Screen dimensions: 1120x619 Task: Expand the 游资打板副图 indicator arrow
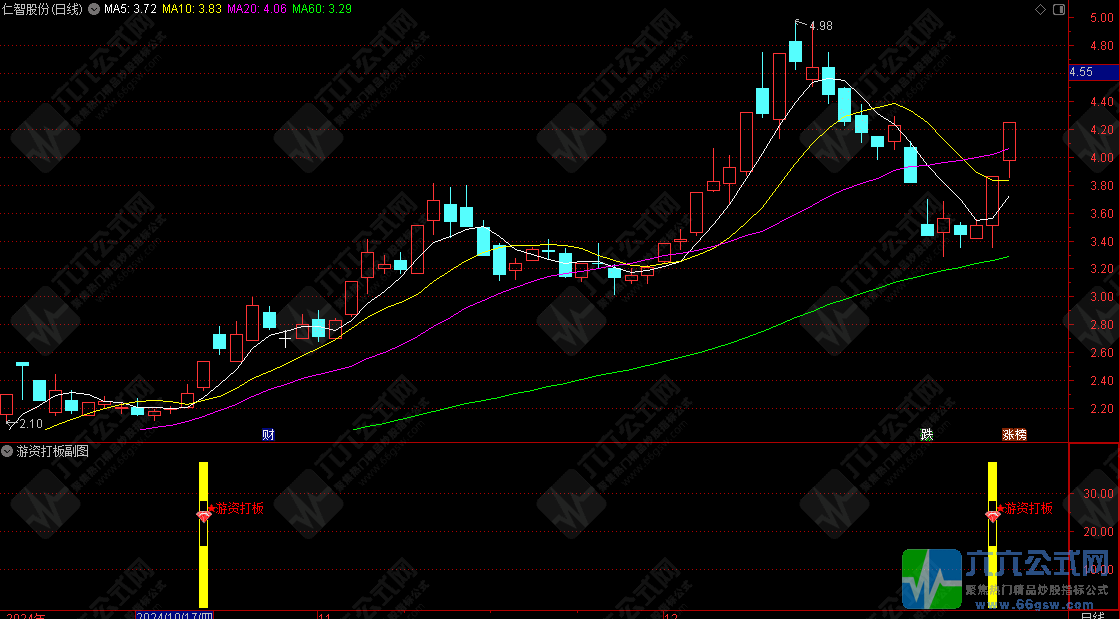click(x=8, y=452)
